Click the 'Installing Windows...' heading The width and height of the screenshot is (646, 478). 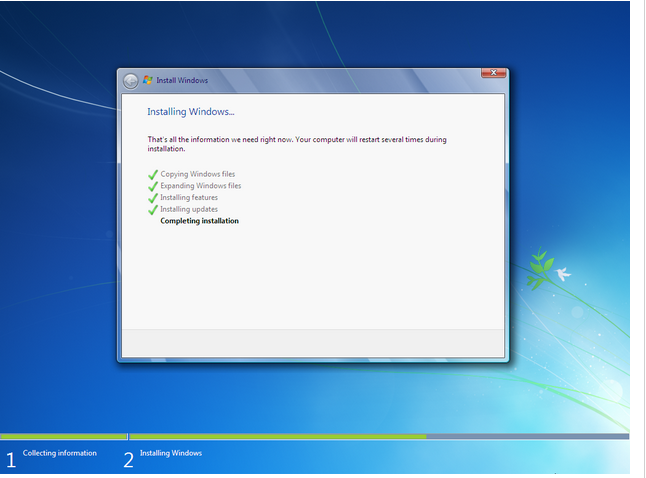pyautogui.click(x=191, y=112)
